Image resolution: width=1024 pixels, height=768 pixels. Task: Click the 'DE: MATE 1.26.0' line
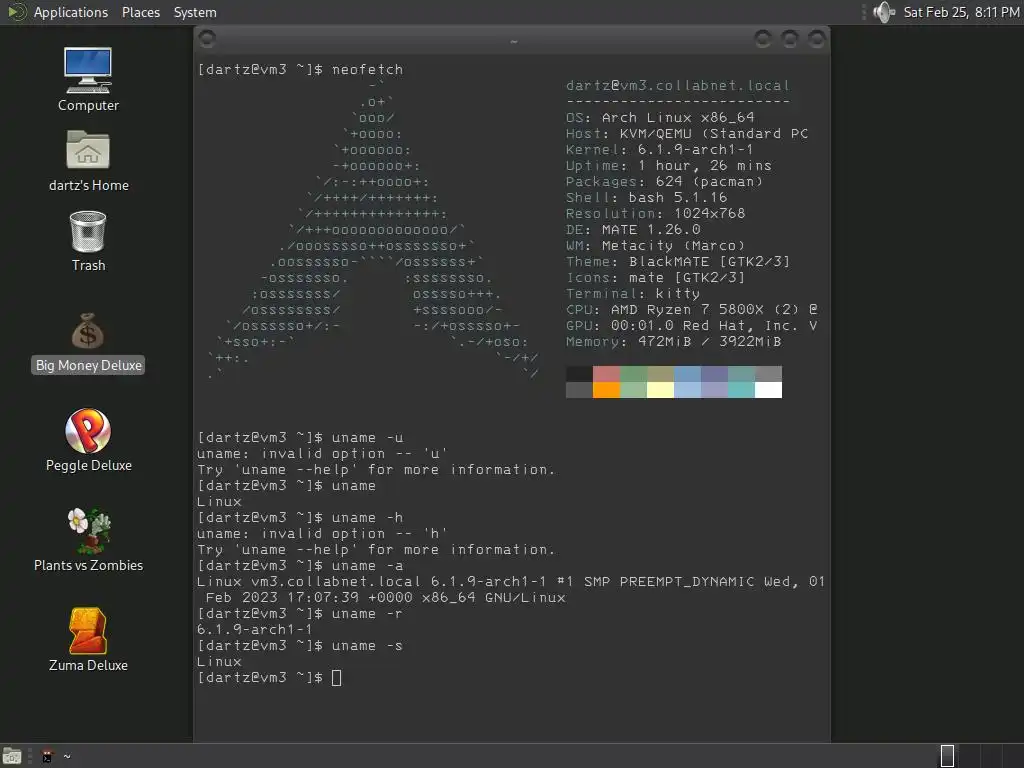(633, 230)
